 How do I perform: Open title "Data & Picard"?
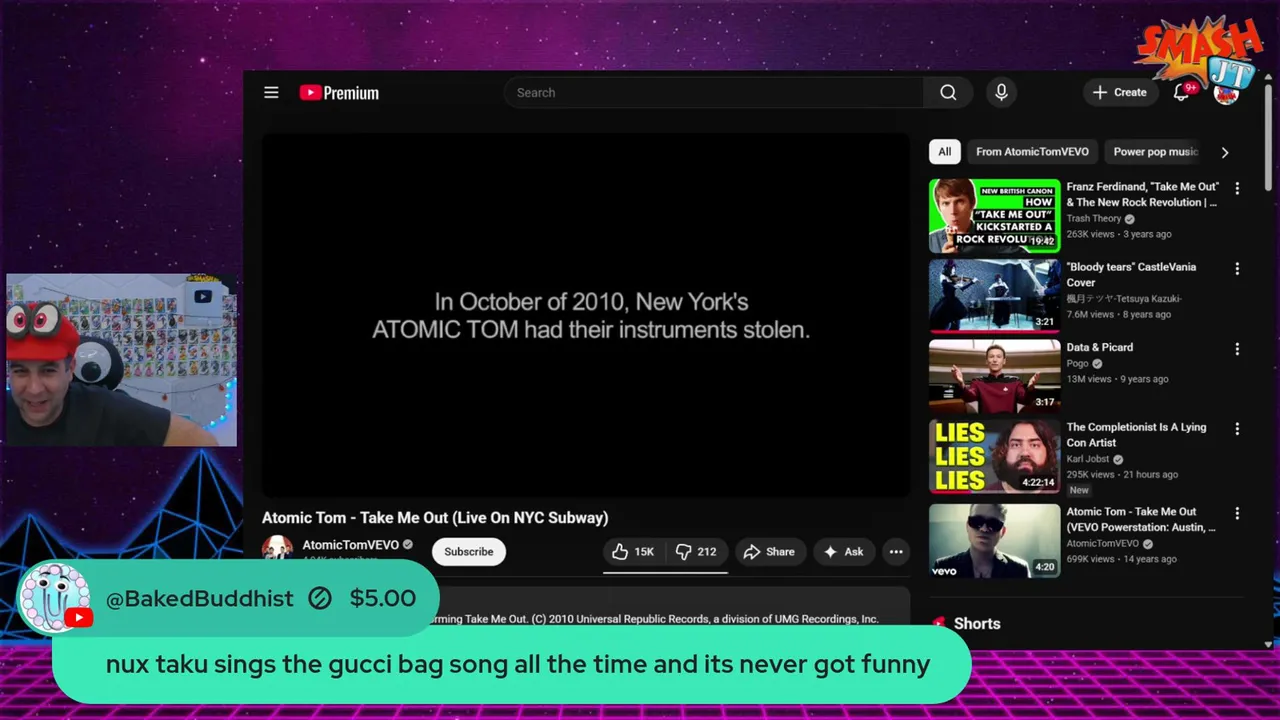pos(1099,347)
